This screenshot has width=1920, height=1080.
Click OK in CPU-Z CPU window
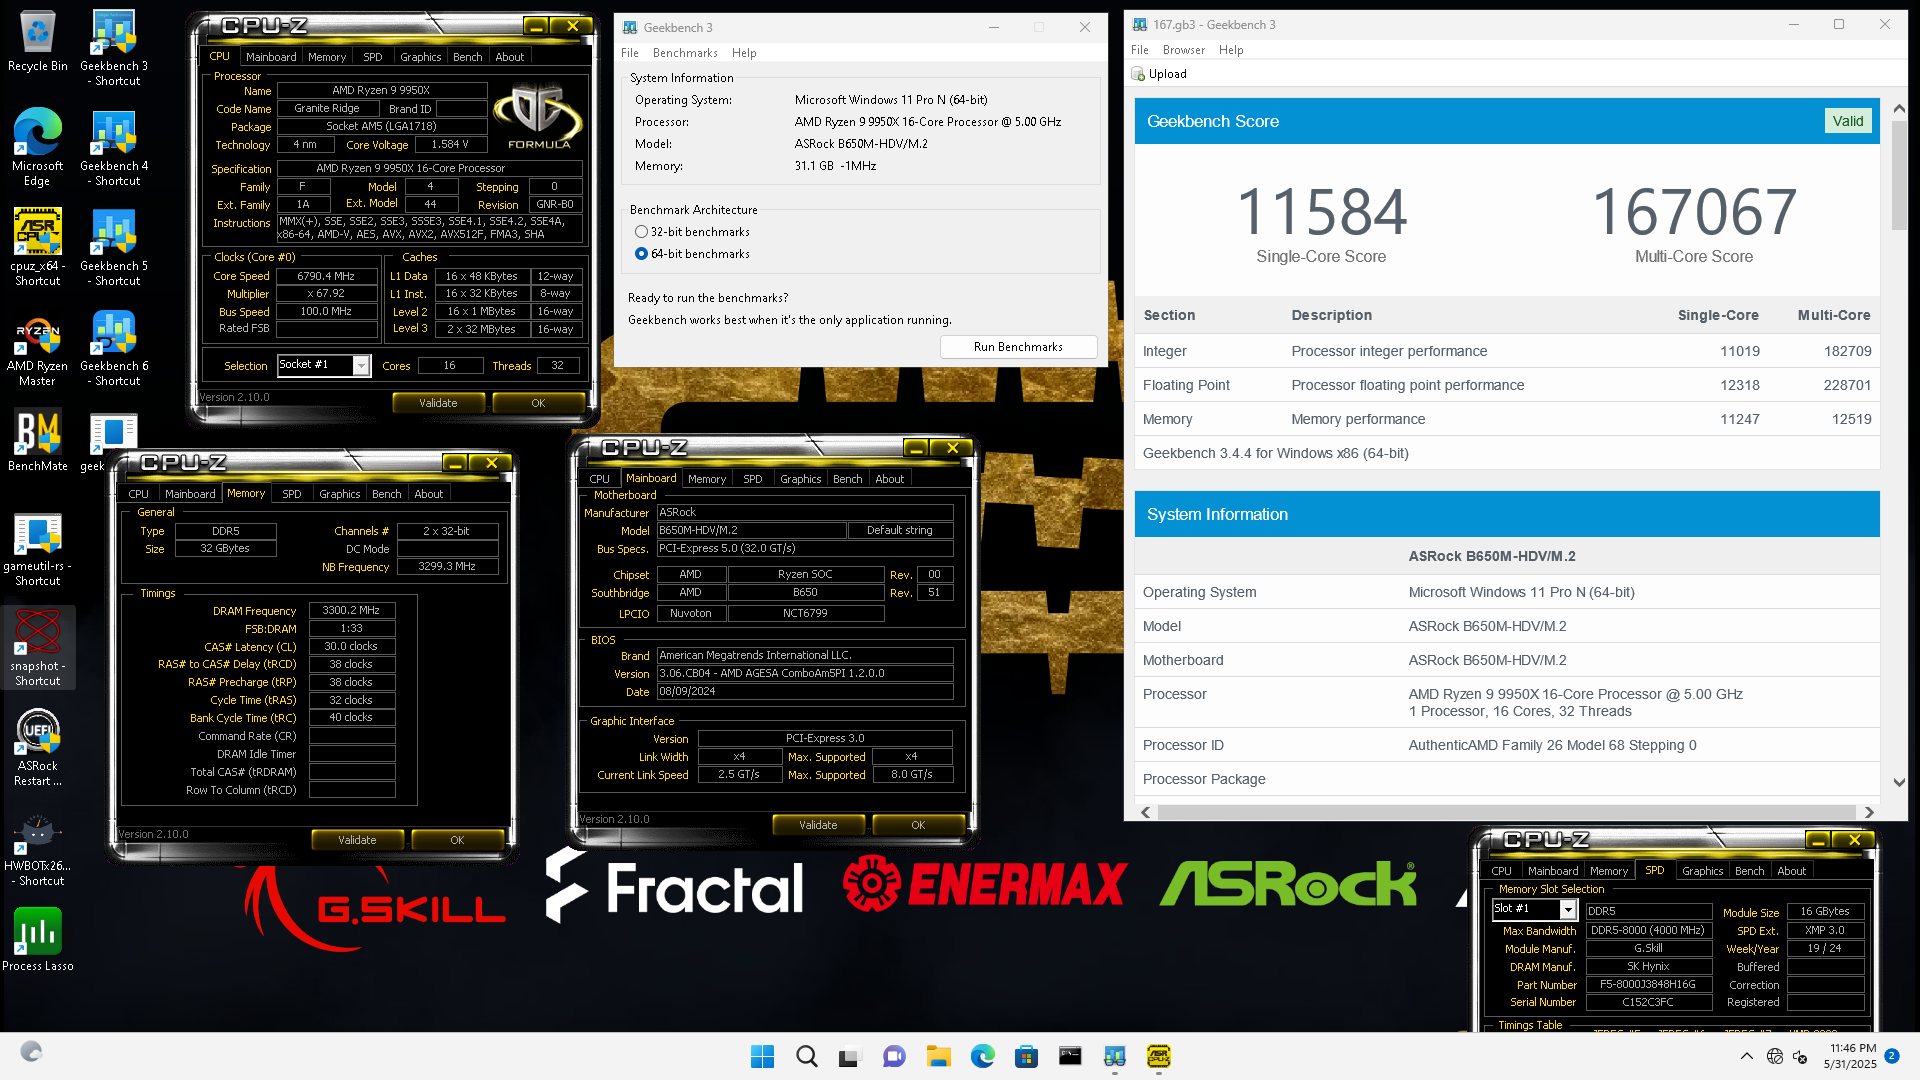pyautogui.click(x=538, y=403)
